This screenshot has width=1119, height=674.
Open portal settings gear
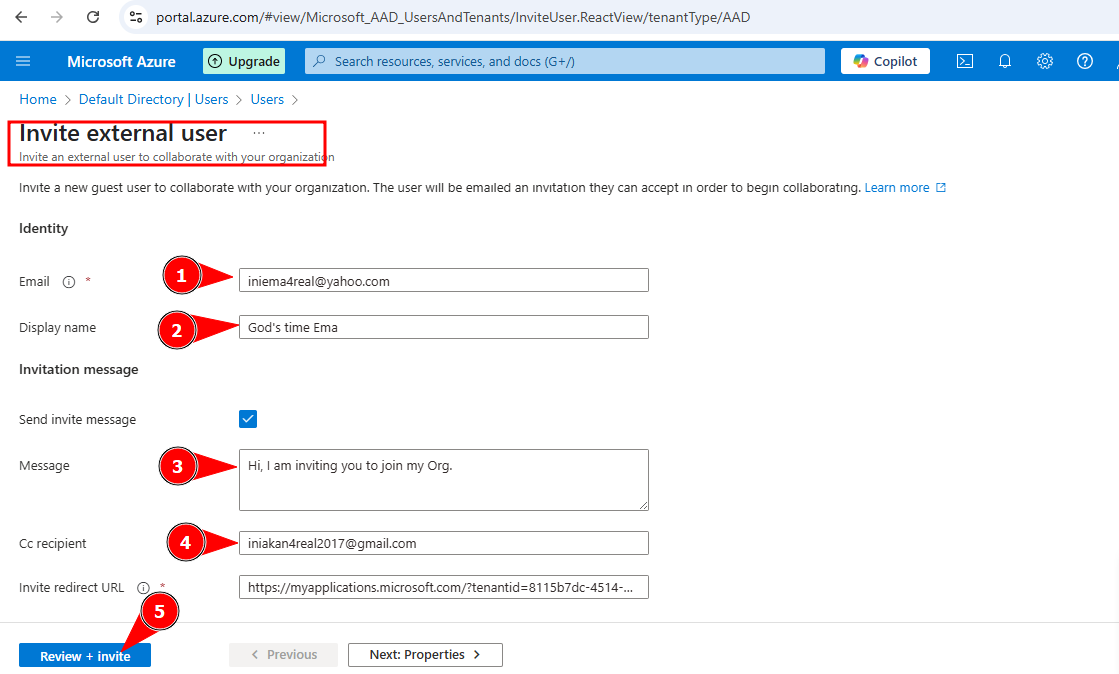(x=1045, y=61)
